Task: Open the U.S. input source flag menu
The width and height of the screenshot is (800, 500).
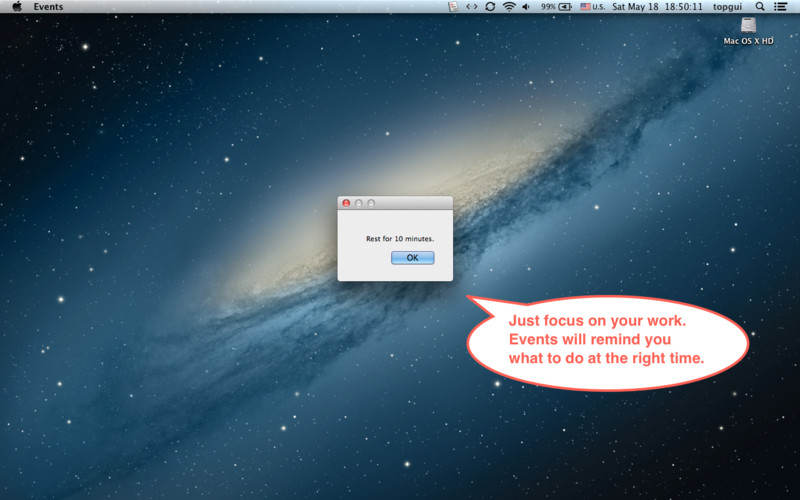Action: coord(592,7)
